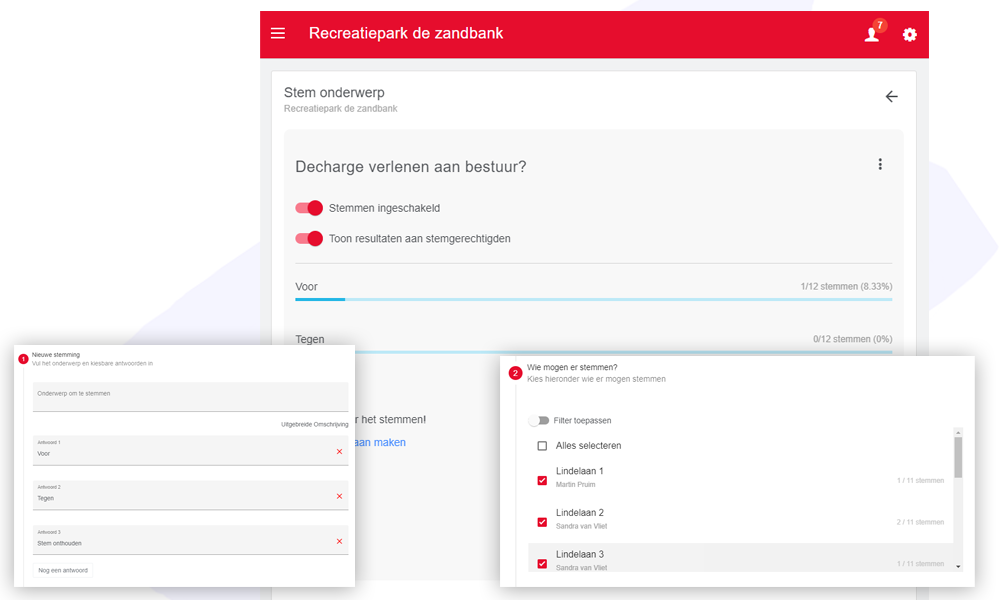The height and width of the screenshot is (600, 1000).
Task: Click the Nog een antwoord button
Action: [62, 570]
